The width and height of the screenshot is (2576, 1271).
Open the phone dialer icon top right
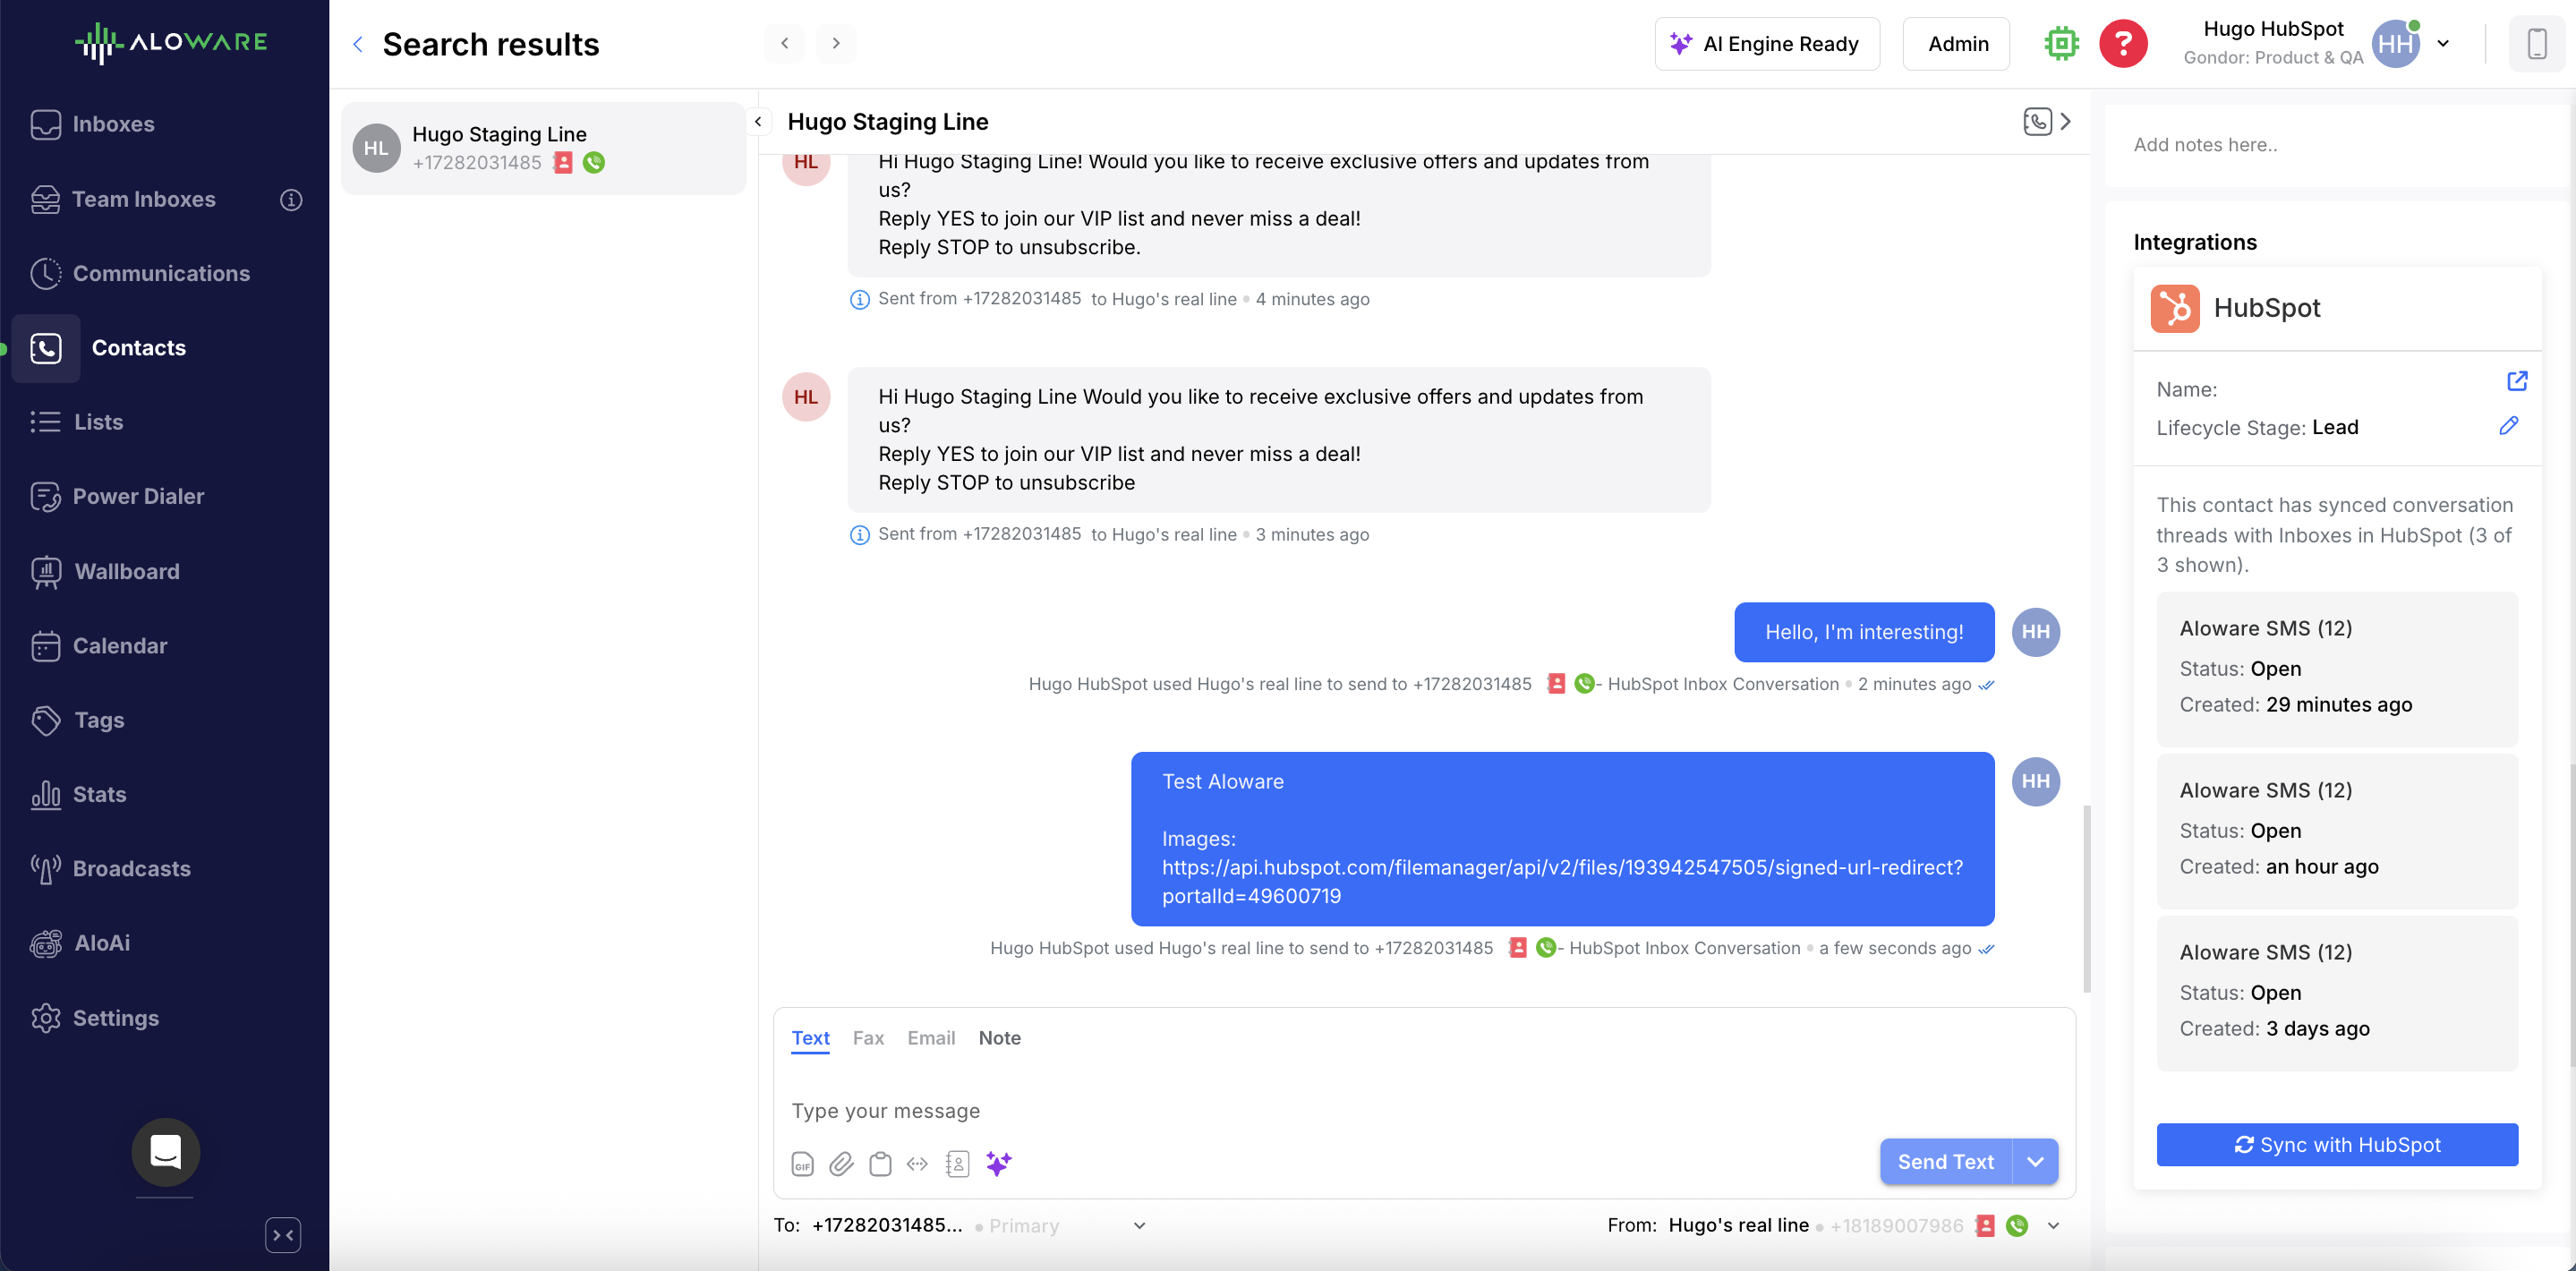pyautogui.click(x=2536, y=44)
